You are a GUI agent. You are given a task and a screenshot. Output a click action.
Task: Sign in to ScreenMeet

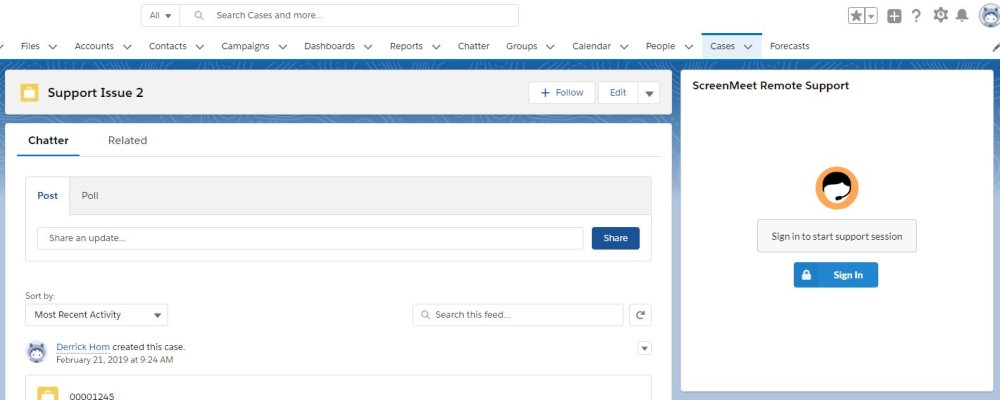[x=835, y=275]
